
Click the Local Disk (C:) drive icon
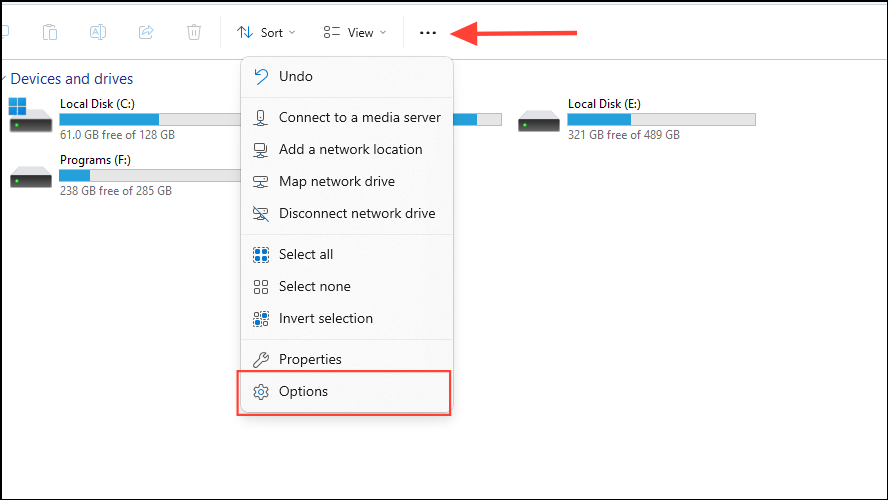pos(30,115)
